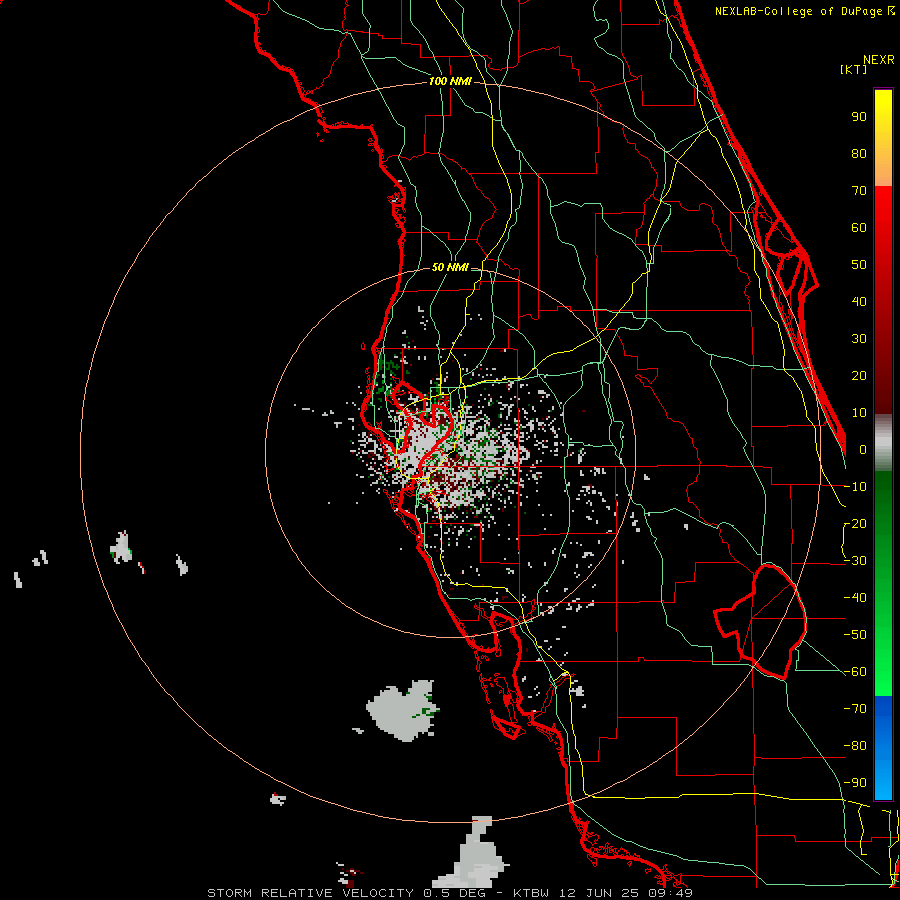
Task: Click the -20 knot scale label
Action: coord(855,523)
